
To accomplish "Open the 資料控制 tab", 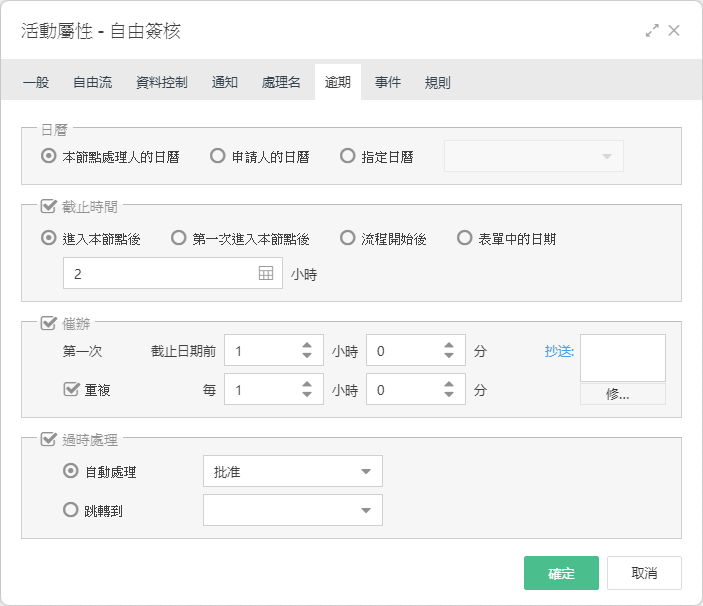I will (162, 82).
